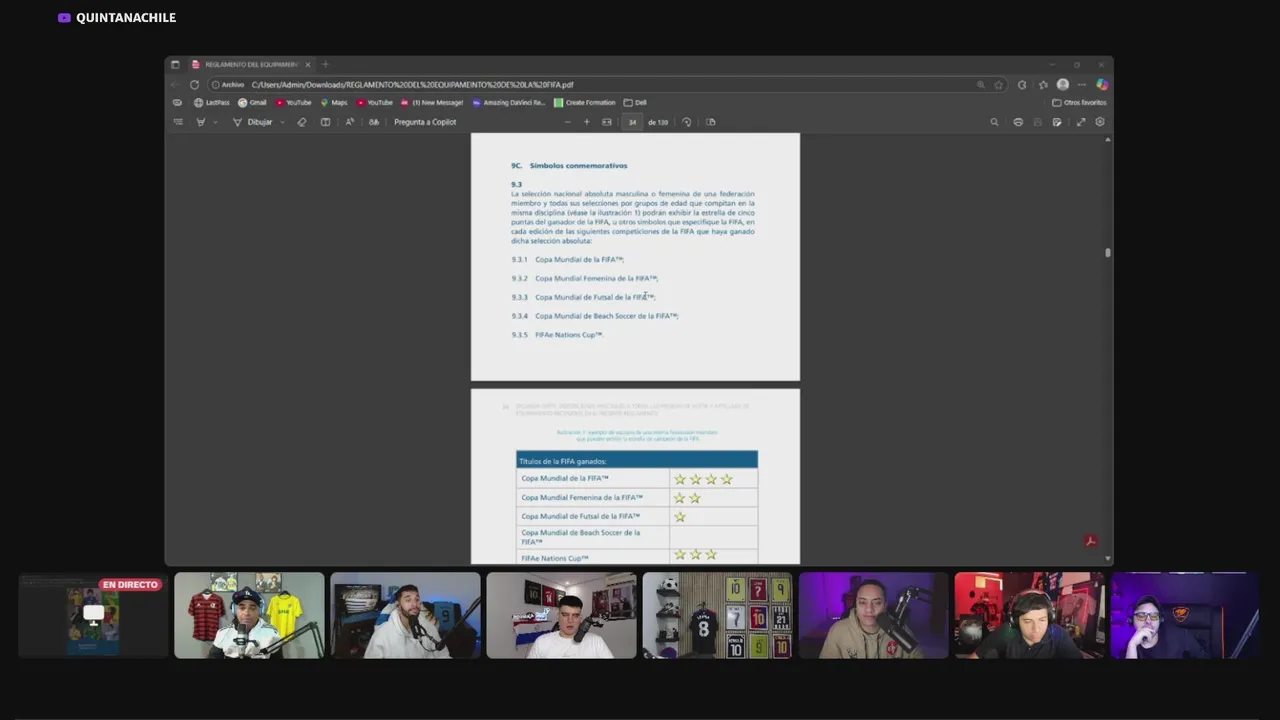
Task: Select the webcam showing the jersey wall
Action: coord(717,615)
